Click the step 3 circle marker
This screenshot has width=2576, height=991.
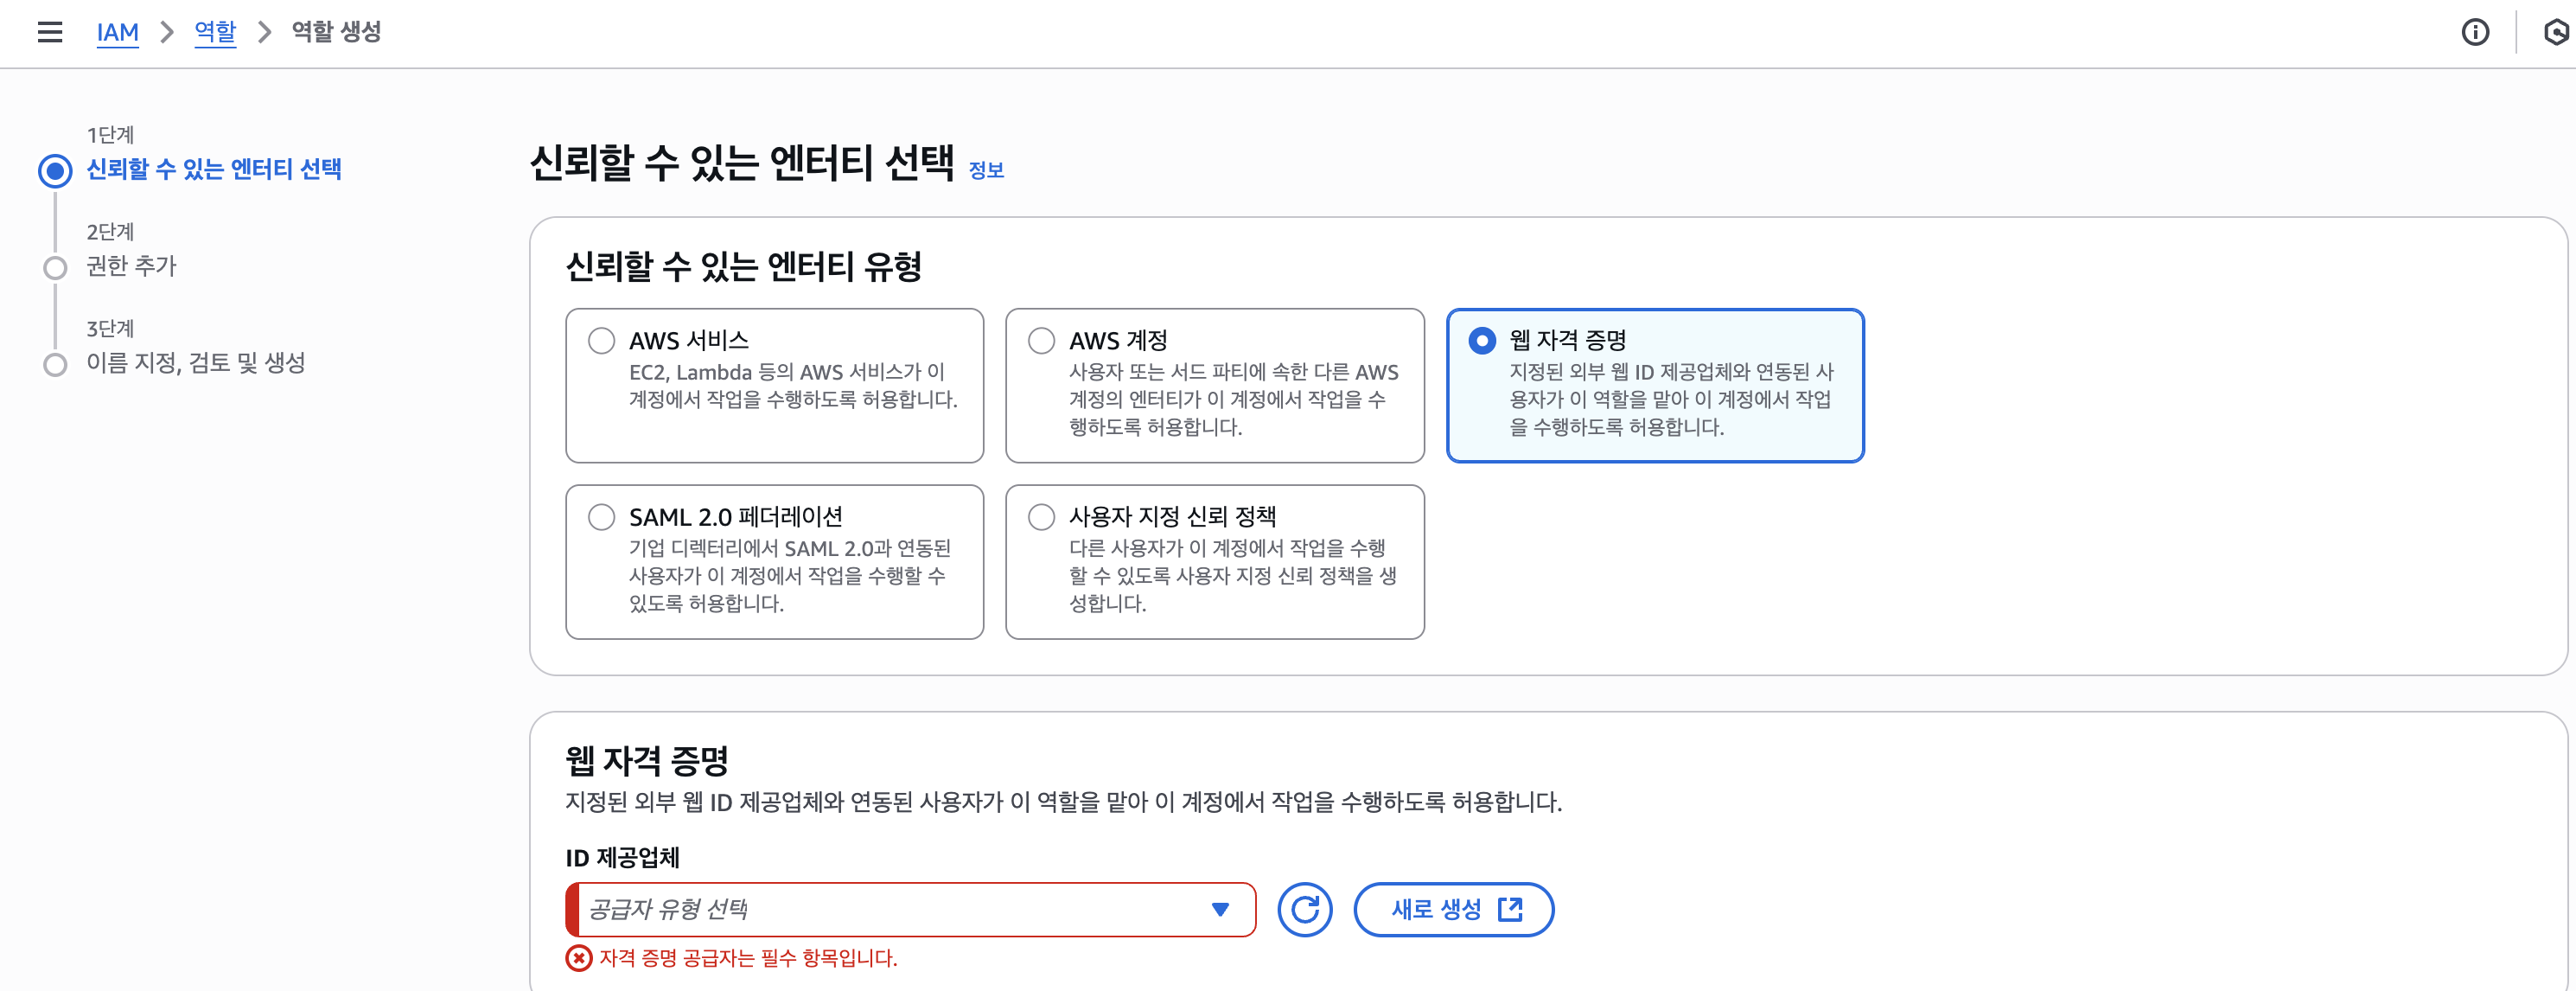pos(55,364)
